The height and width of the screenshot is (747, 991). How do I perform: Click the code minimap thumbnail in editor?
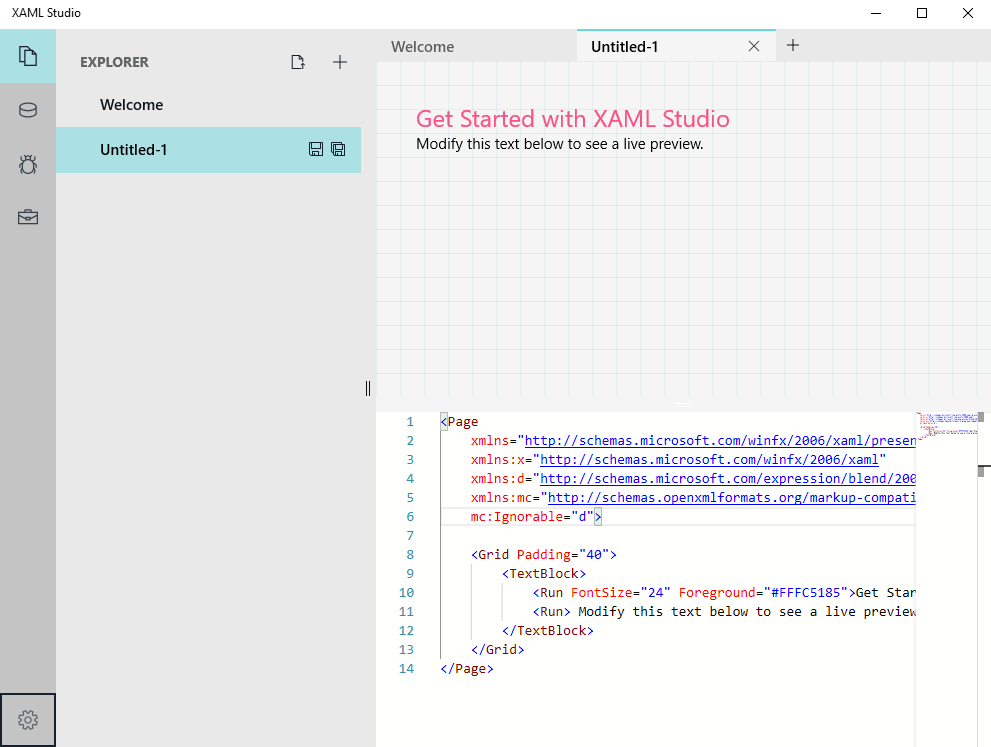(945, 425)
